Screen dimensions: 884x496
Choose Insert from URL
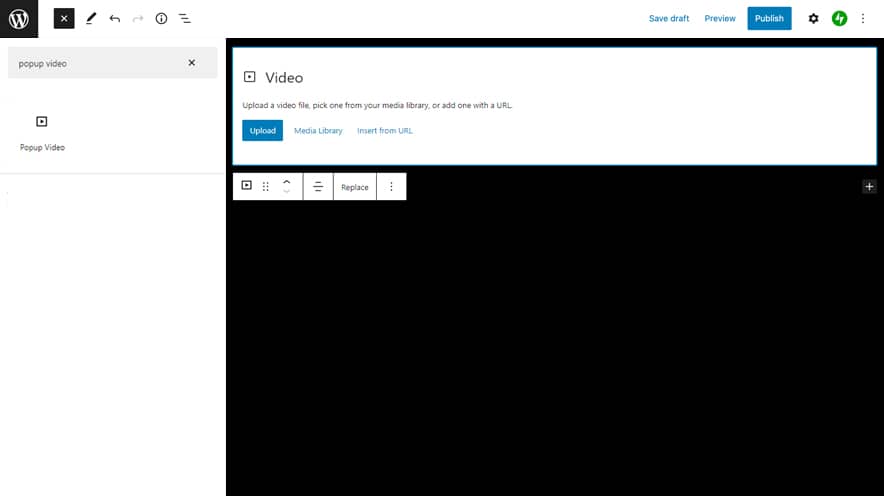(x=384, y=130)
